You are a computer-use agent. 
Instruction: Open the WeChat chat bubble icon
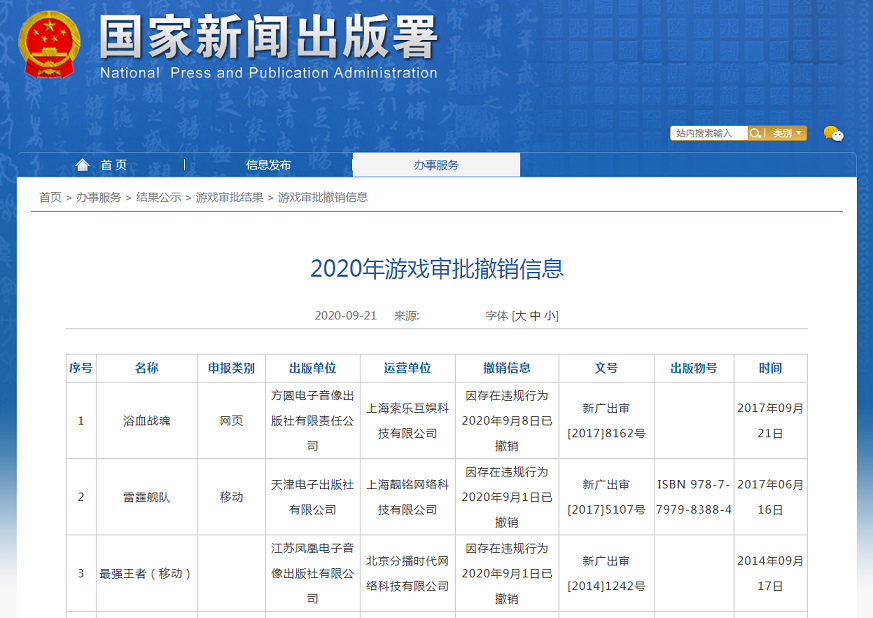coord(833,134)
